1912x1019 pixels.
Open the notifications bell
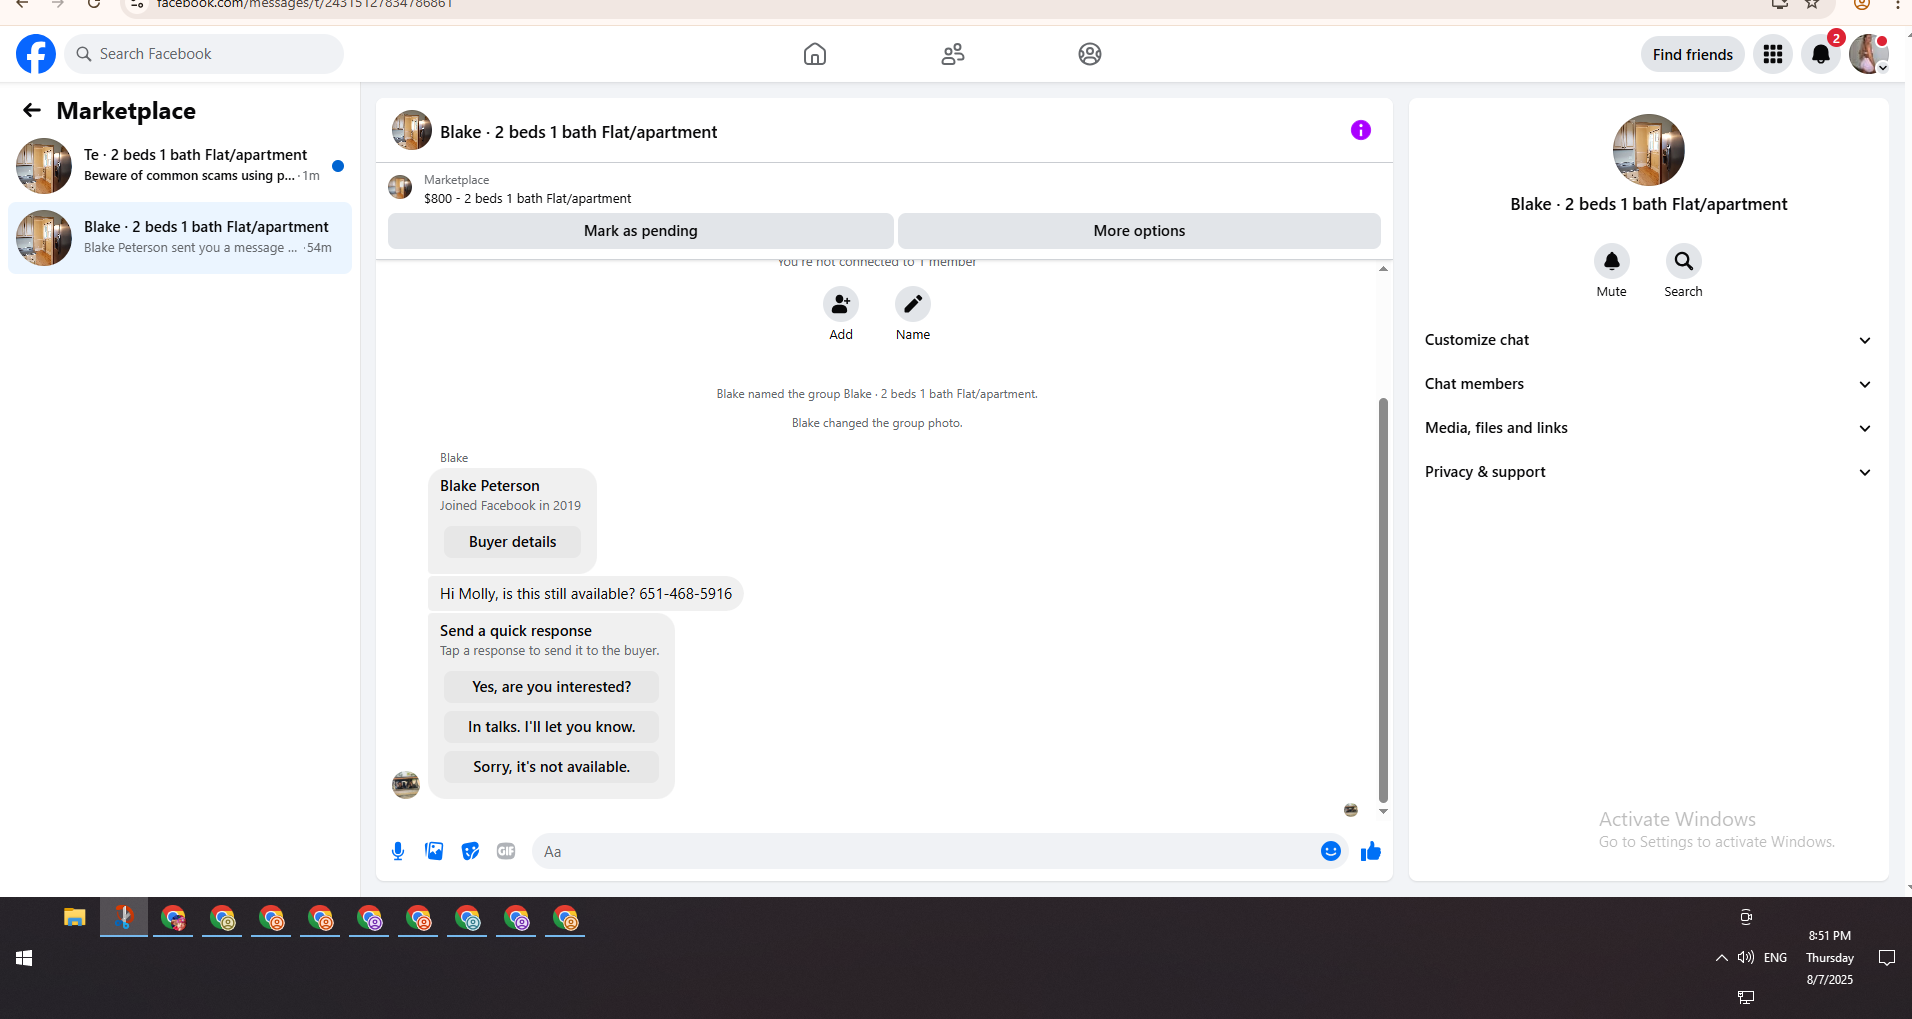[x=1821, y=54]
